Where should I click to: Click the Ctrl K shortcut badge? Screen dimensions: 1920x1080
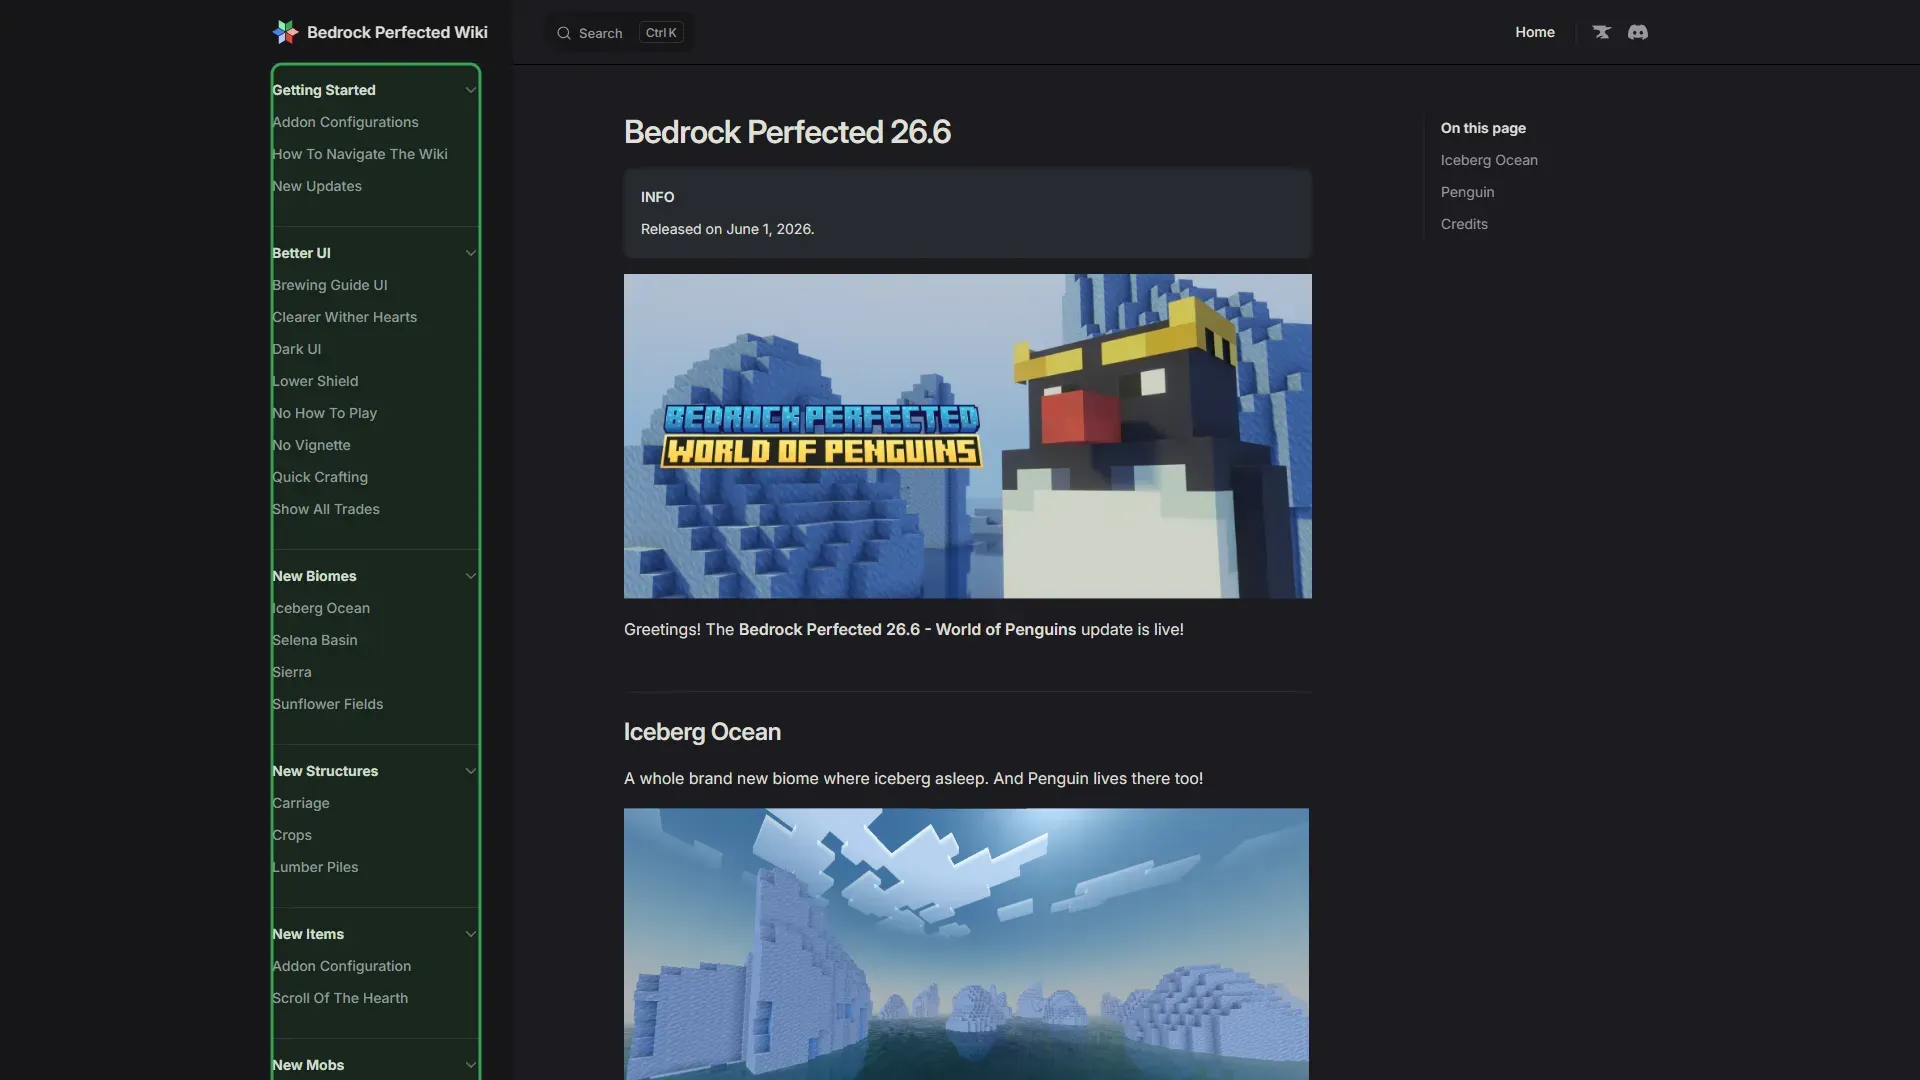pos(661,33)
